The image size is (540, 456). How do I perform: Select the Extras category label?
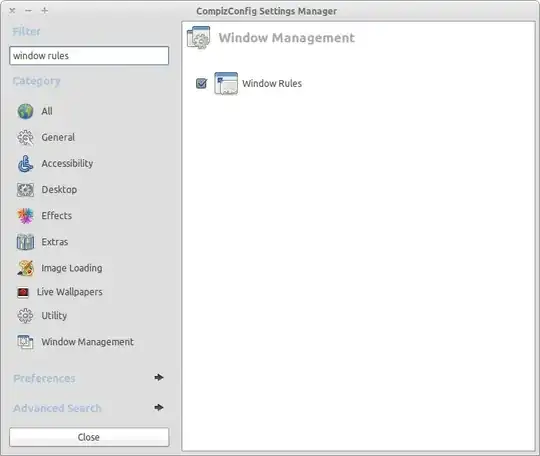coord(54,242)
